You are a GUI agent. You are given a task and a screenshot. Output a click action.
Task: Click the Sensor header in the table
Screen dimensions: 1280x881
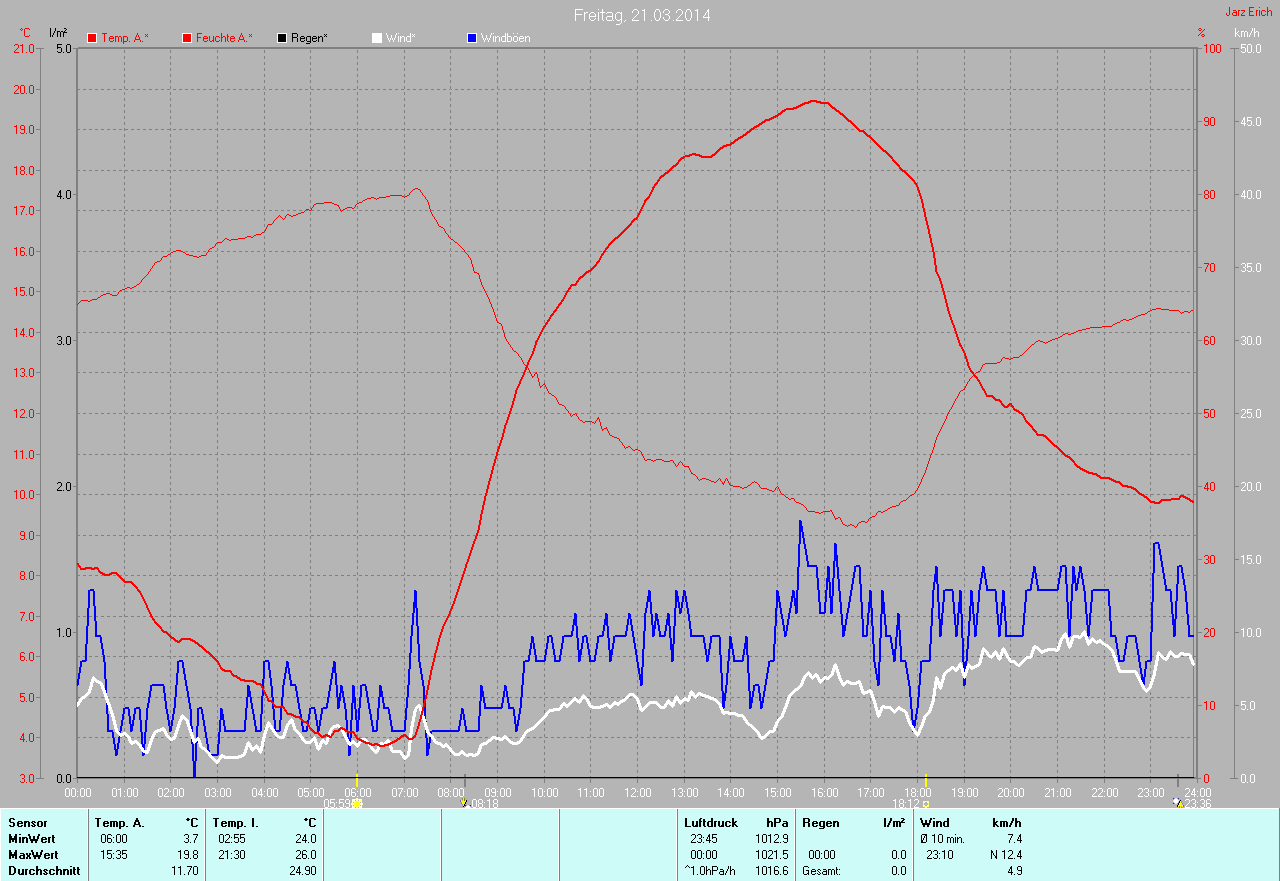[27, 823]
